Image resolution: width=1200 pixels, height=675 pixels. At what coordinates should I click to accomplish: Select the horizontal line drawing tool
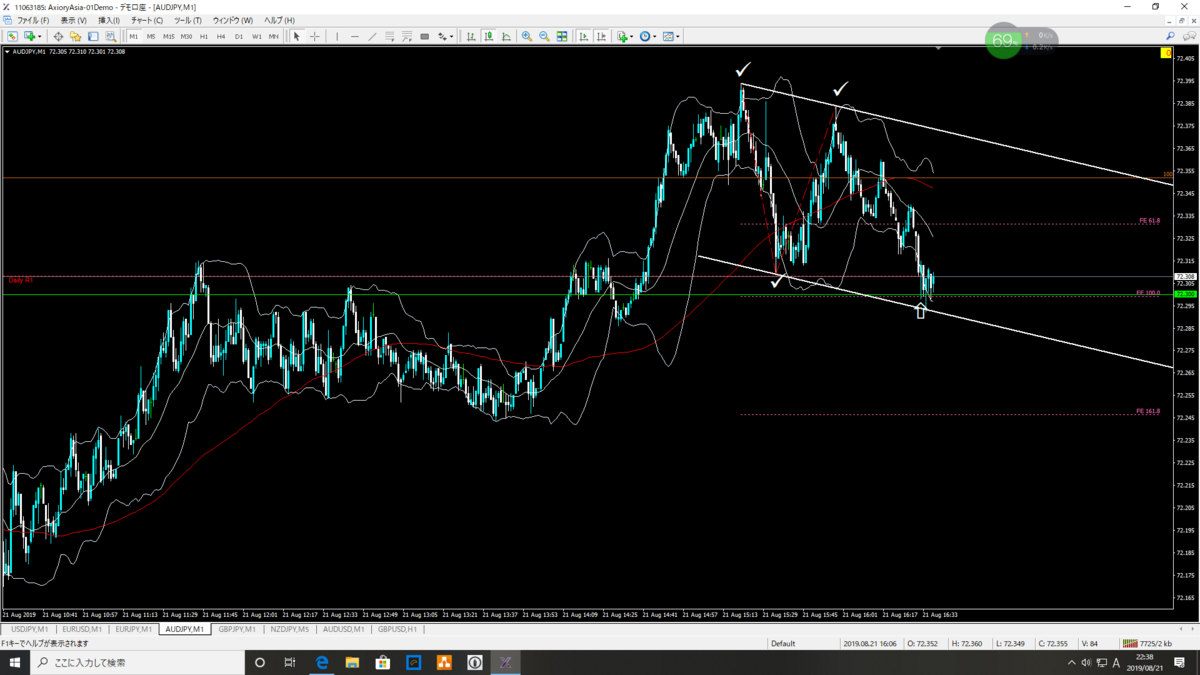coord(355,37)
